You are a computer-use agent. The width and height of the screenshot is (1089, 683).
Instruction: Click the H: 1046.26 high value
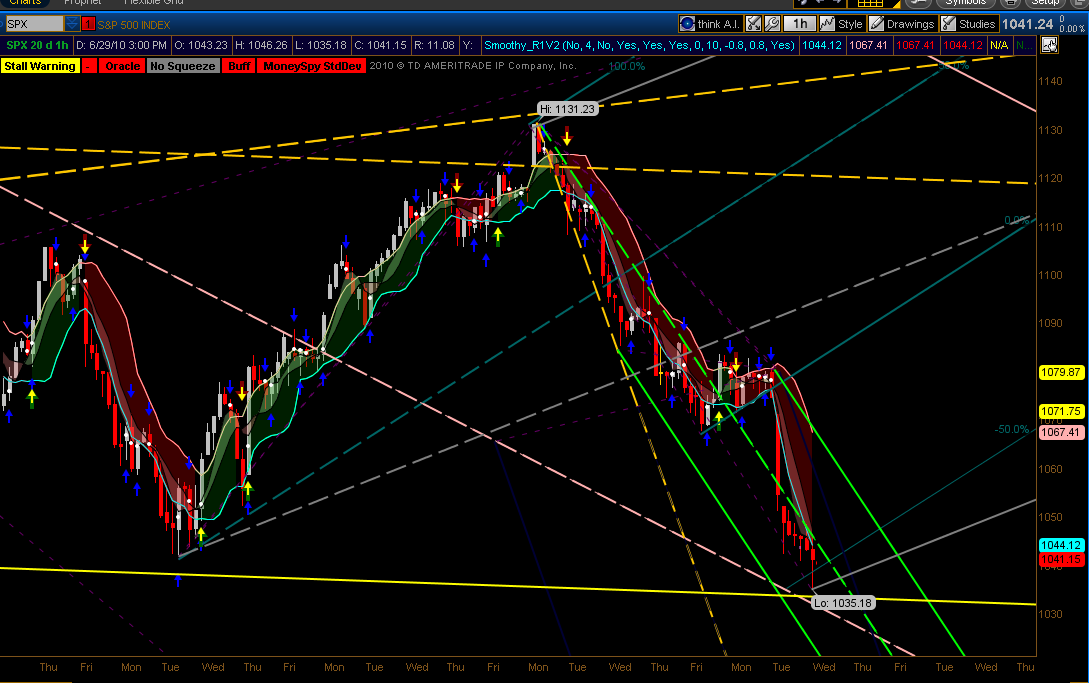click(x=261, y=45)
